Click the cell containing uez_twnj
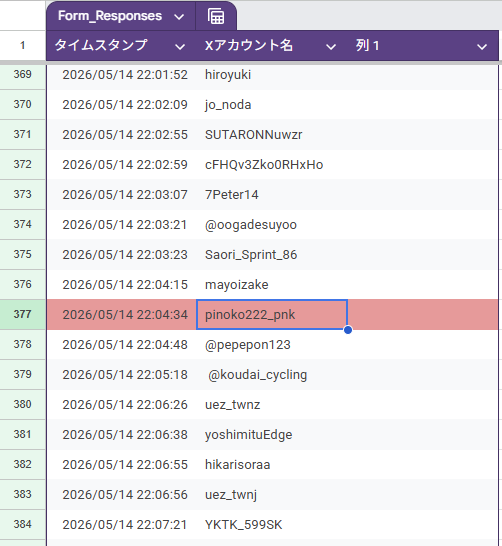 tap(272, 494)
